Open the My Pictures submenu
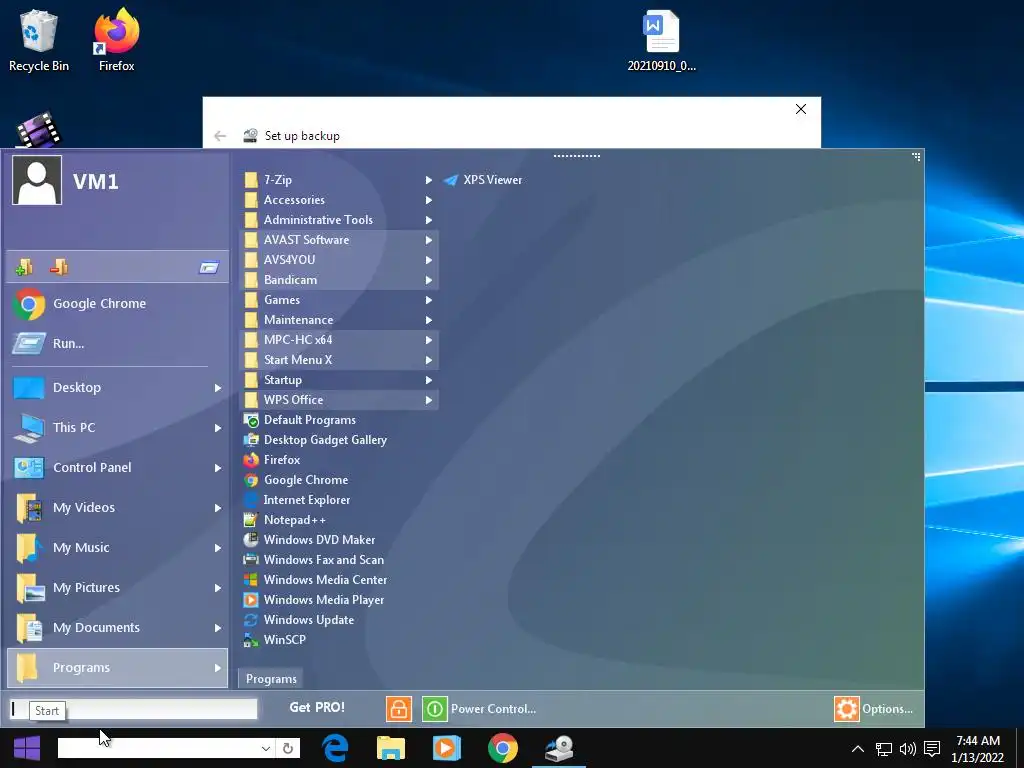Viewport: 1024px width, 768px height. [x=118, y=588]
